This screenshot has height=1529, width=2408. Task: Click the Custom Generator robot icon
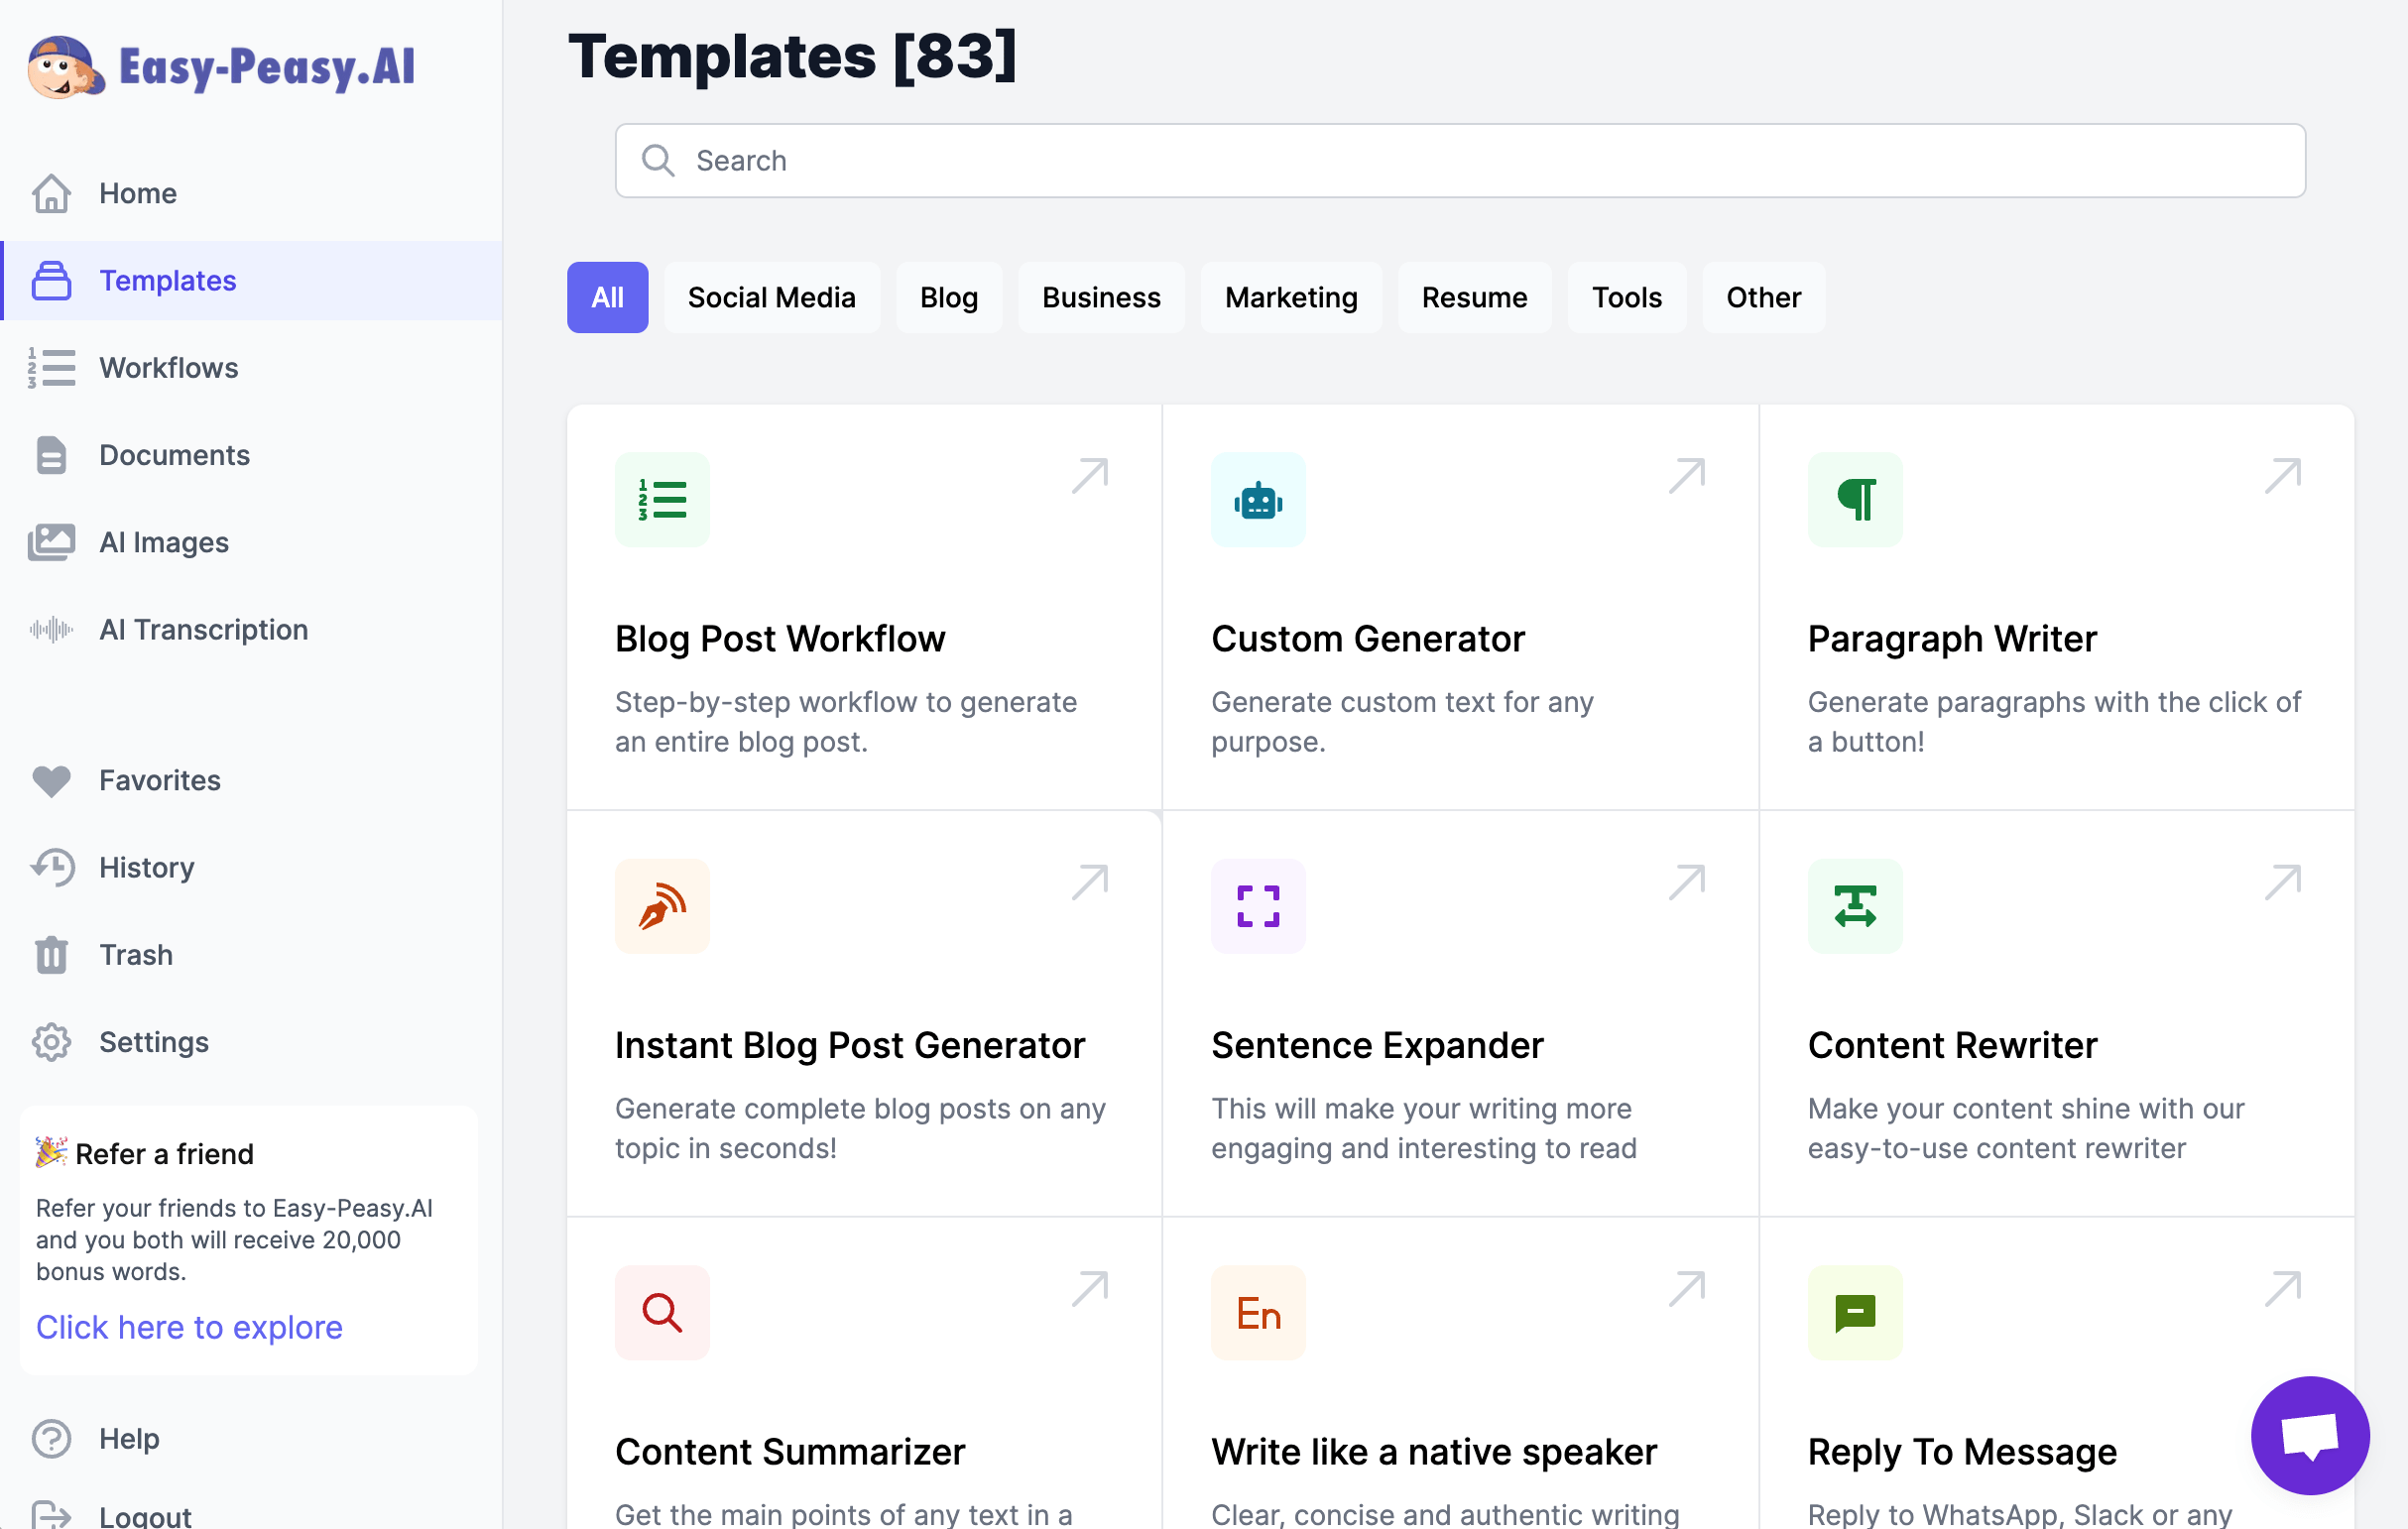pos(1258,499)
